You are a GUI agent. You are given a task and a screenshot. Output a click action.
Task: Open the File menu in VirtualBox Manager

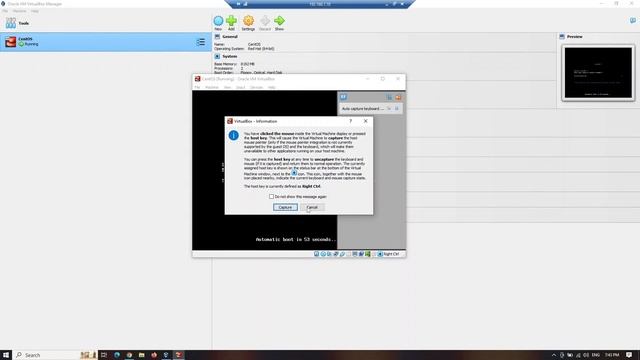(4, 11)
